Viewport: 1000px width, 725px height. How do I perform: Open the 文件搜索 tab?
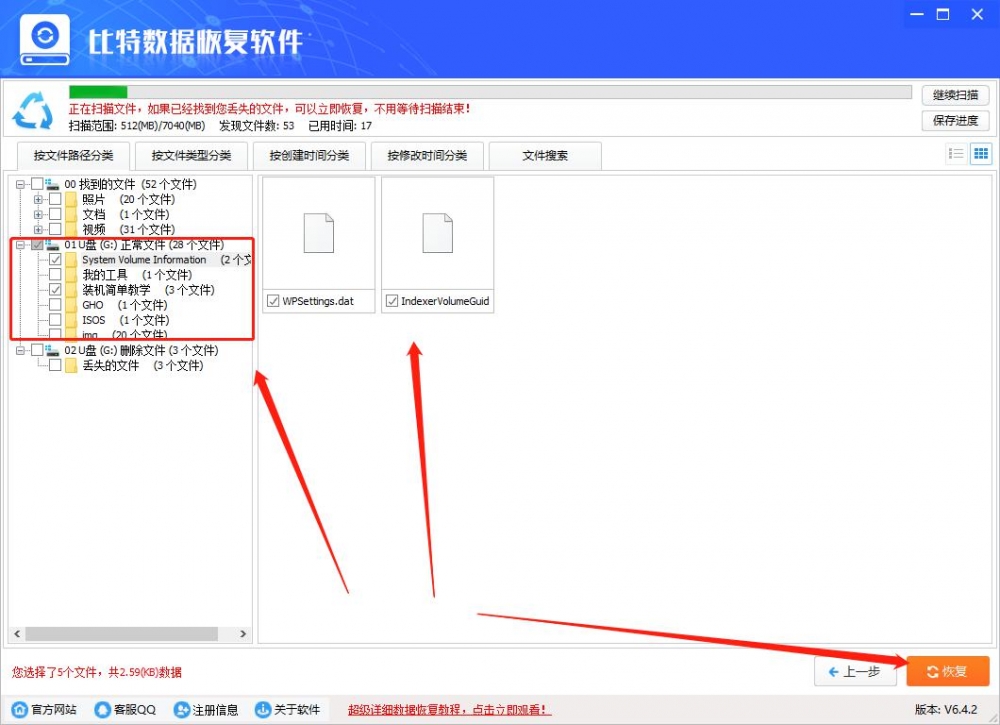(x=545, y=156)
